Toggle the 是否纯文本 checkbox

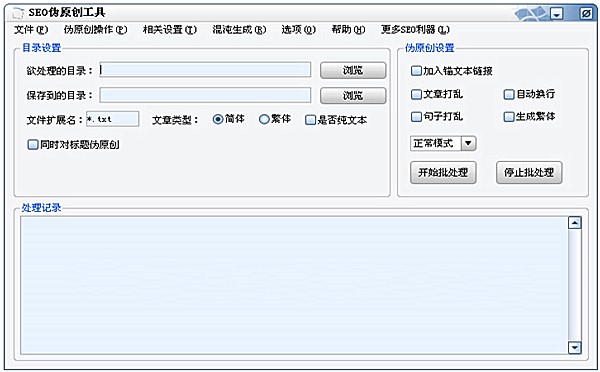[310, 120]
